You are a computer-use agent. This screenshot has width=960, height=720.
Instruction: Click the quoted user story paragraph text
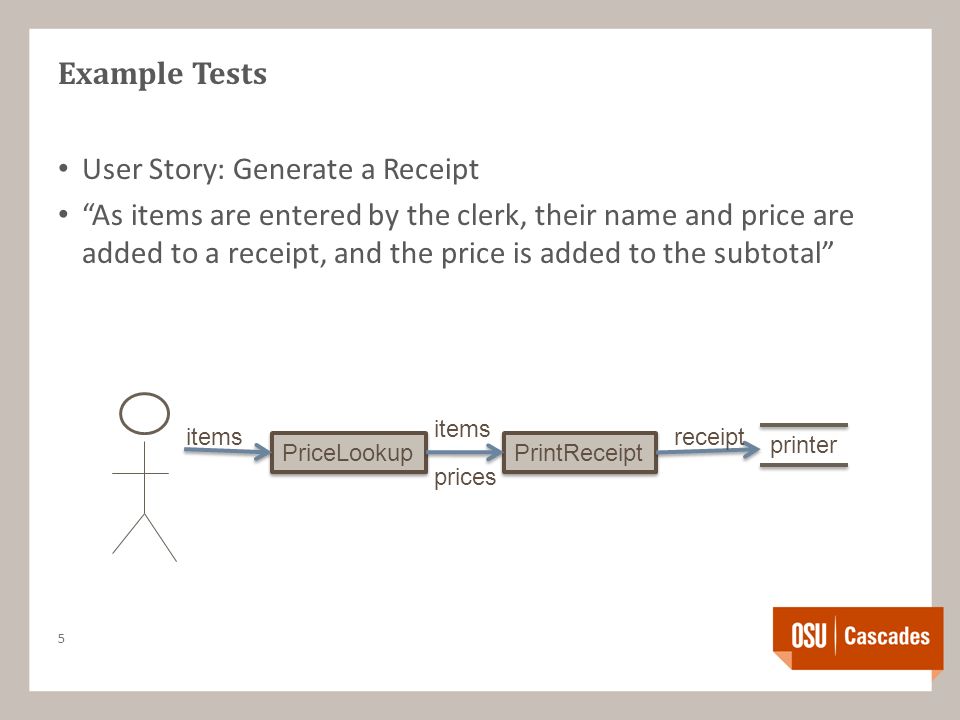(x=468, y=234)
